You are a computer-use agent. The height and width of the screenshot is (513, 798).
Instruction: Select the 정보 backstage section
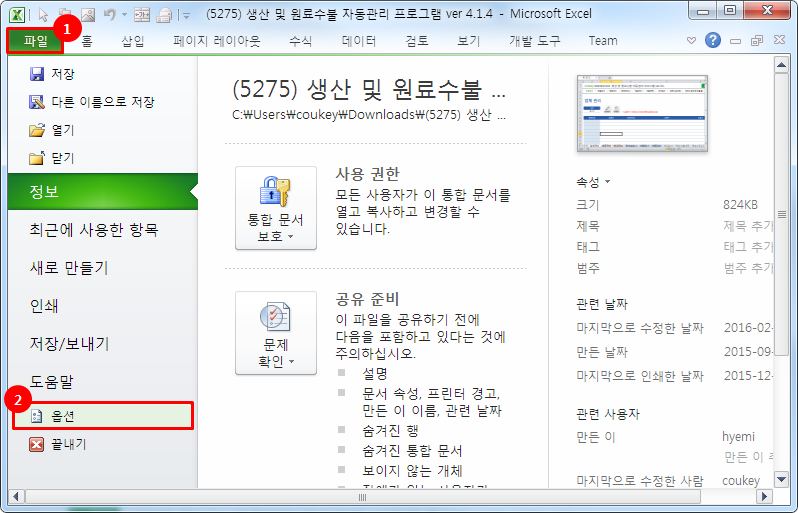click(x=102, y=191)
